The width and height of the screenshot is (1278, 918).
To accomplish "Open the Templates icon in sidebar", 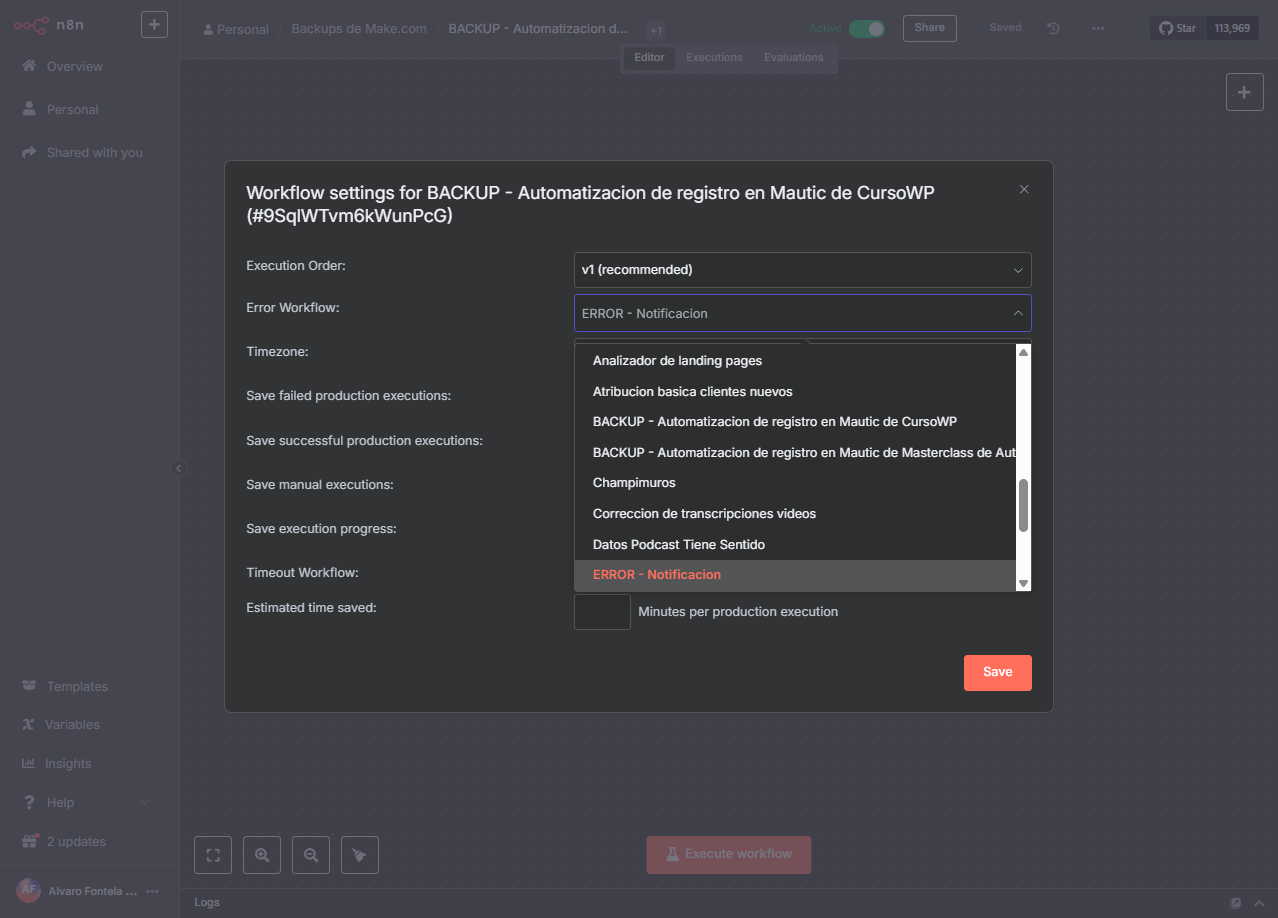I will click(x=29, y=686).
